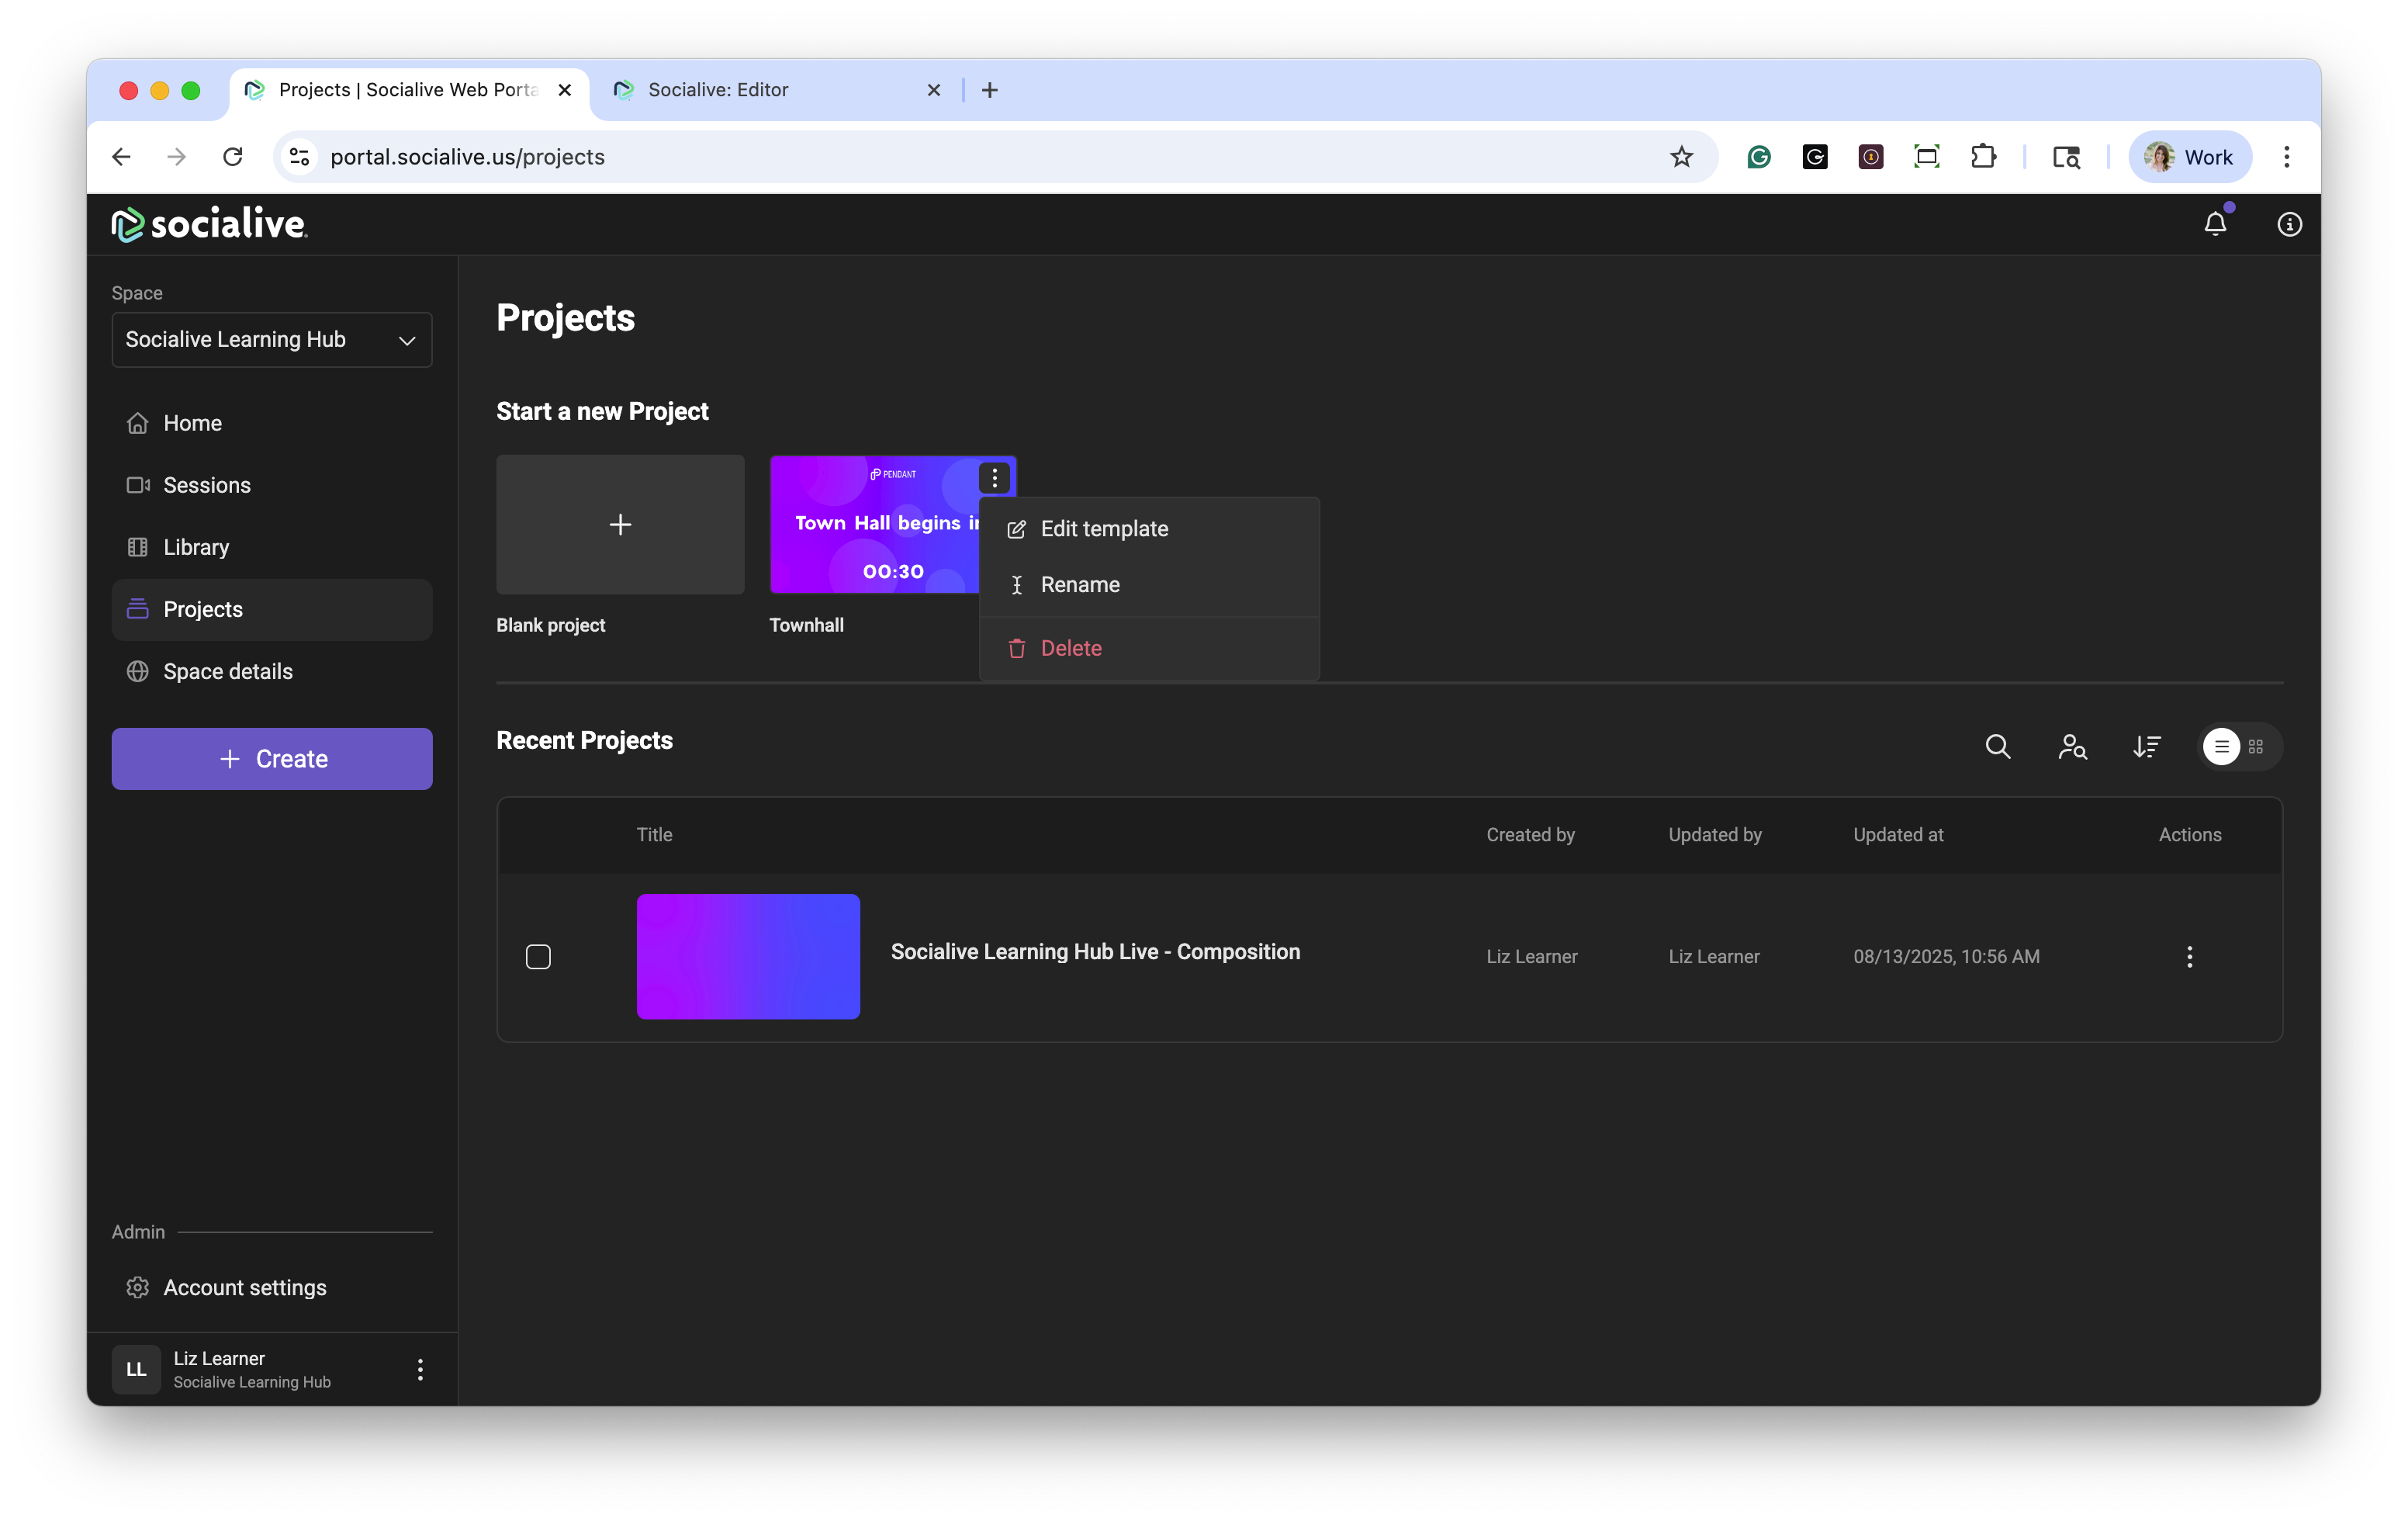Screen dimensions: 2408x1521
Task: Open Library from the sidebar
Action: [x=196, y=547]
